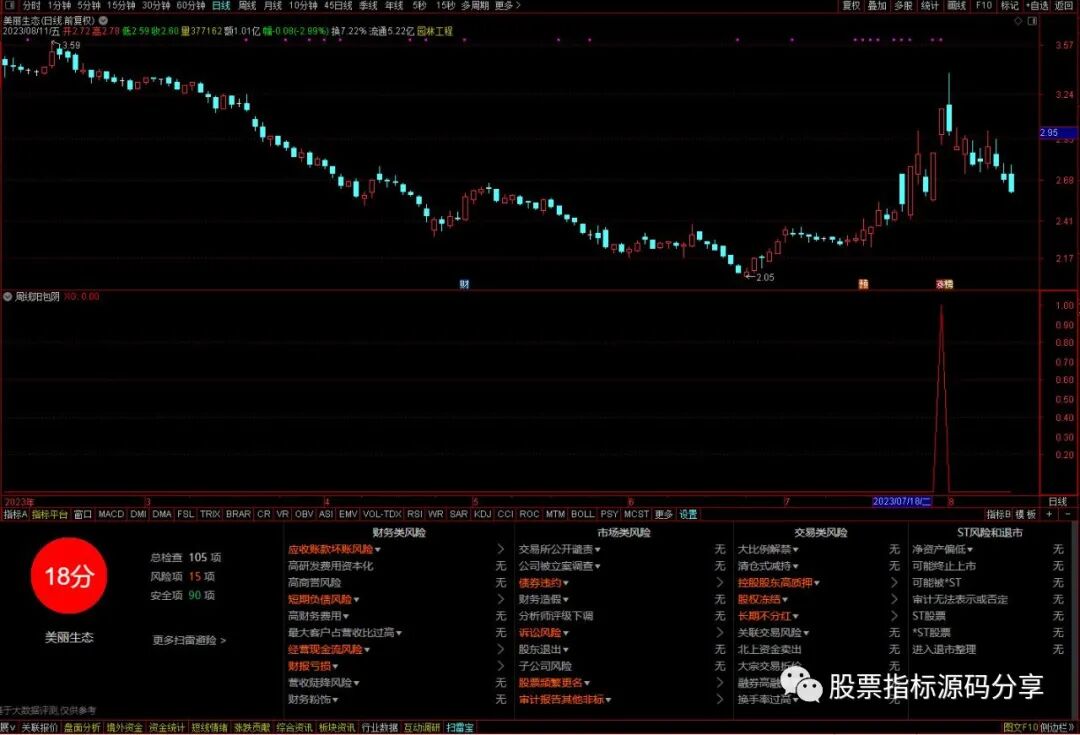The width and height of the screenshot is (1080, 735).
Task: Expand 财报亏损 row chevron
Action: click(x=501, y=666)
